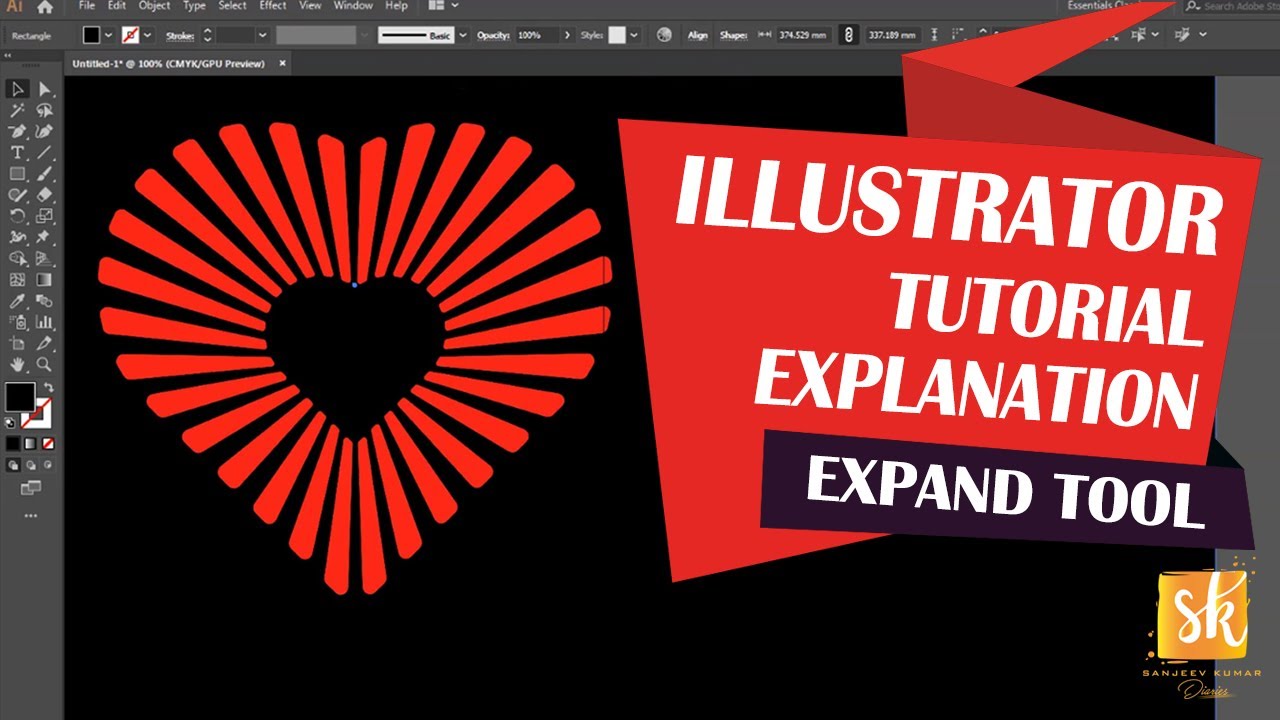Open fill color dropdown arrow
Viewport: 1280px width, 720px height.
click(109, 35)
